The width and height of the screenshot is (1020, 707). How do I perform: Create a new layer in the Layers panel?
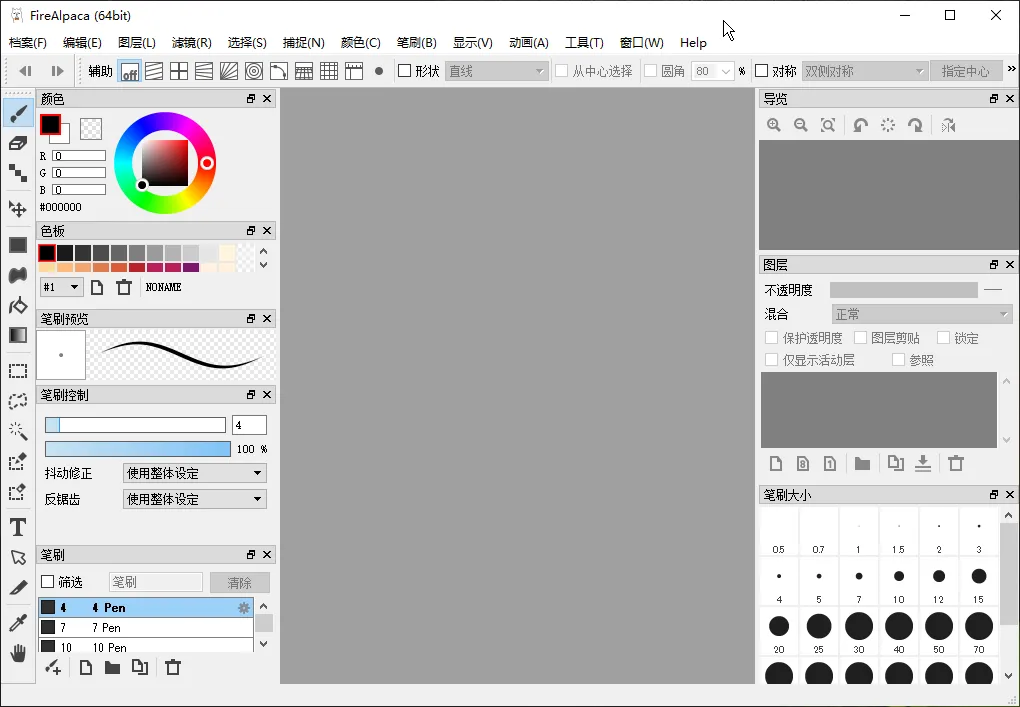pyautogui.click(x=777, y=463)
